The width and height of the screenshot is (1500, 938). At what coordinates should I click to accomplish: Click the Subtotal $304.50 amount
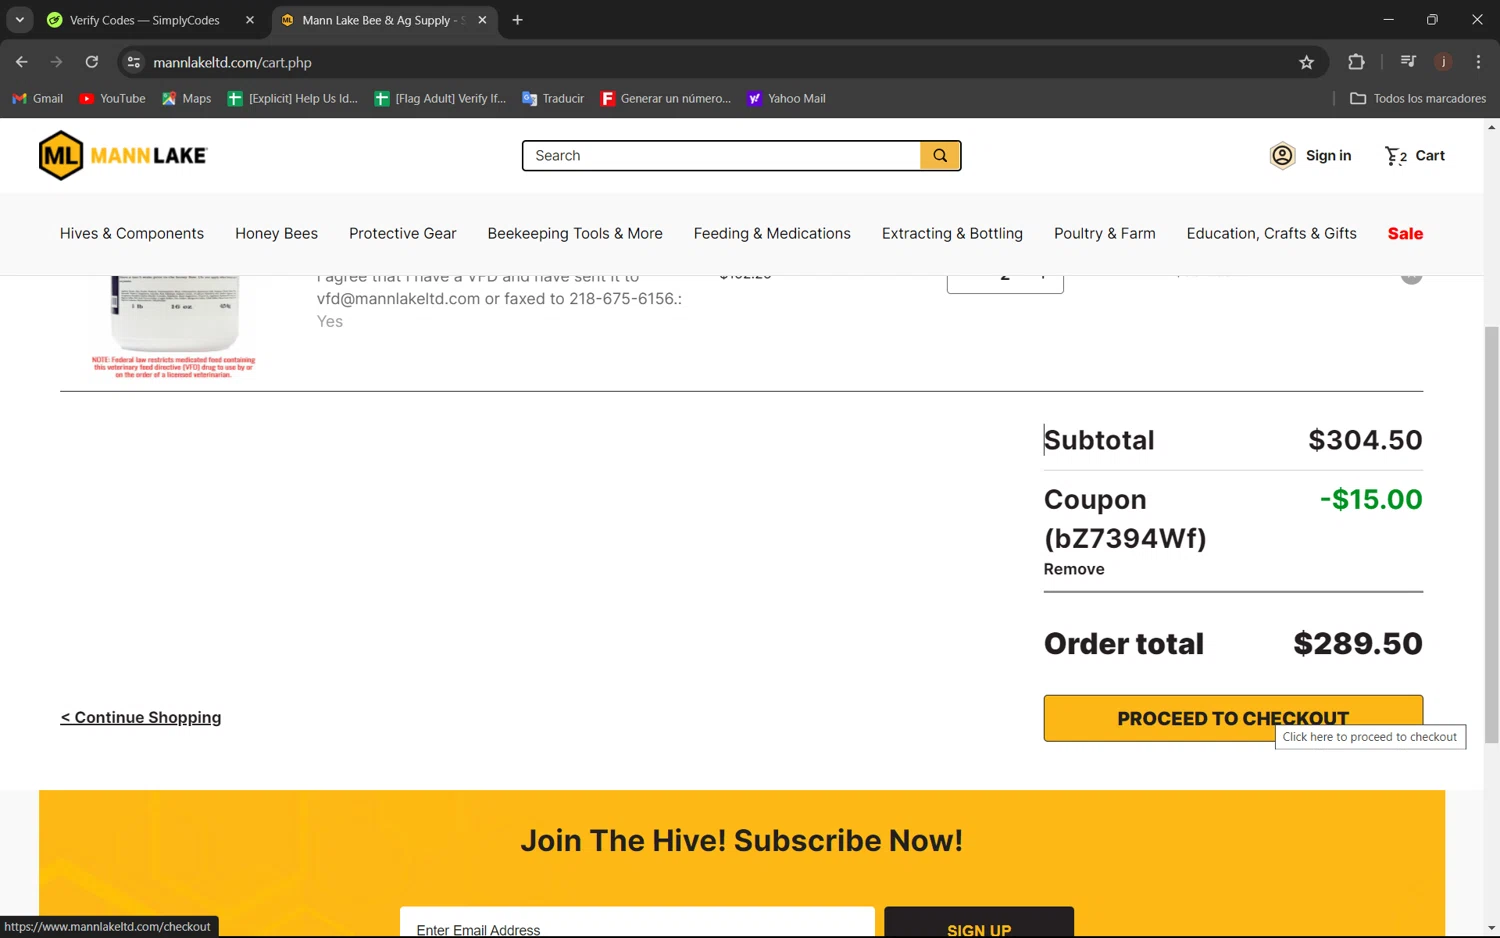pos(1365,440)
